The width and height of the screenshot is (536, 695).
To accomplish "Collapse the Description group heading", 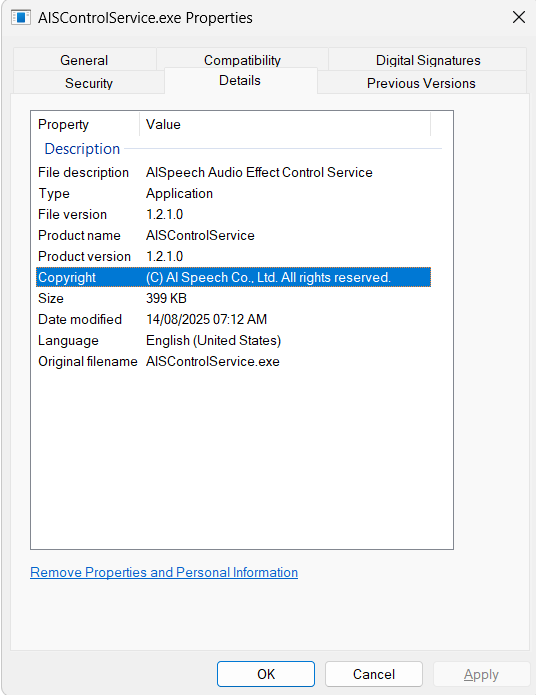I will click(x=82, y=148).
